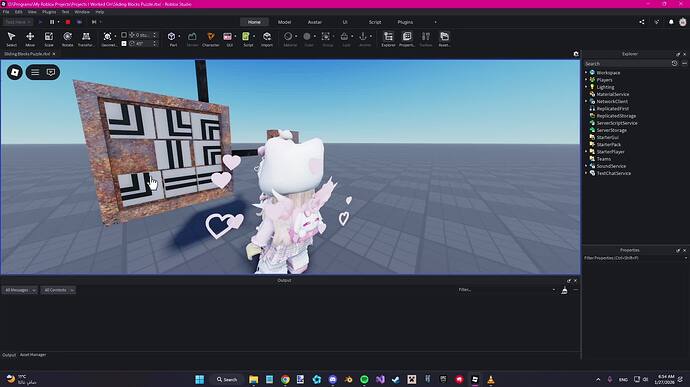Click the share icon at top right
Screen dimensions: 690x387
tap(642, 22)
